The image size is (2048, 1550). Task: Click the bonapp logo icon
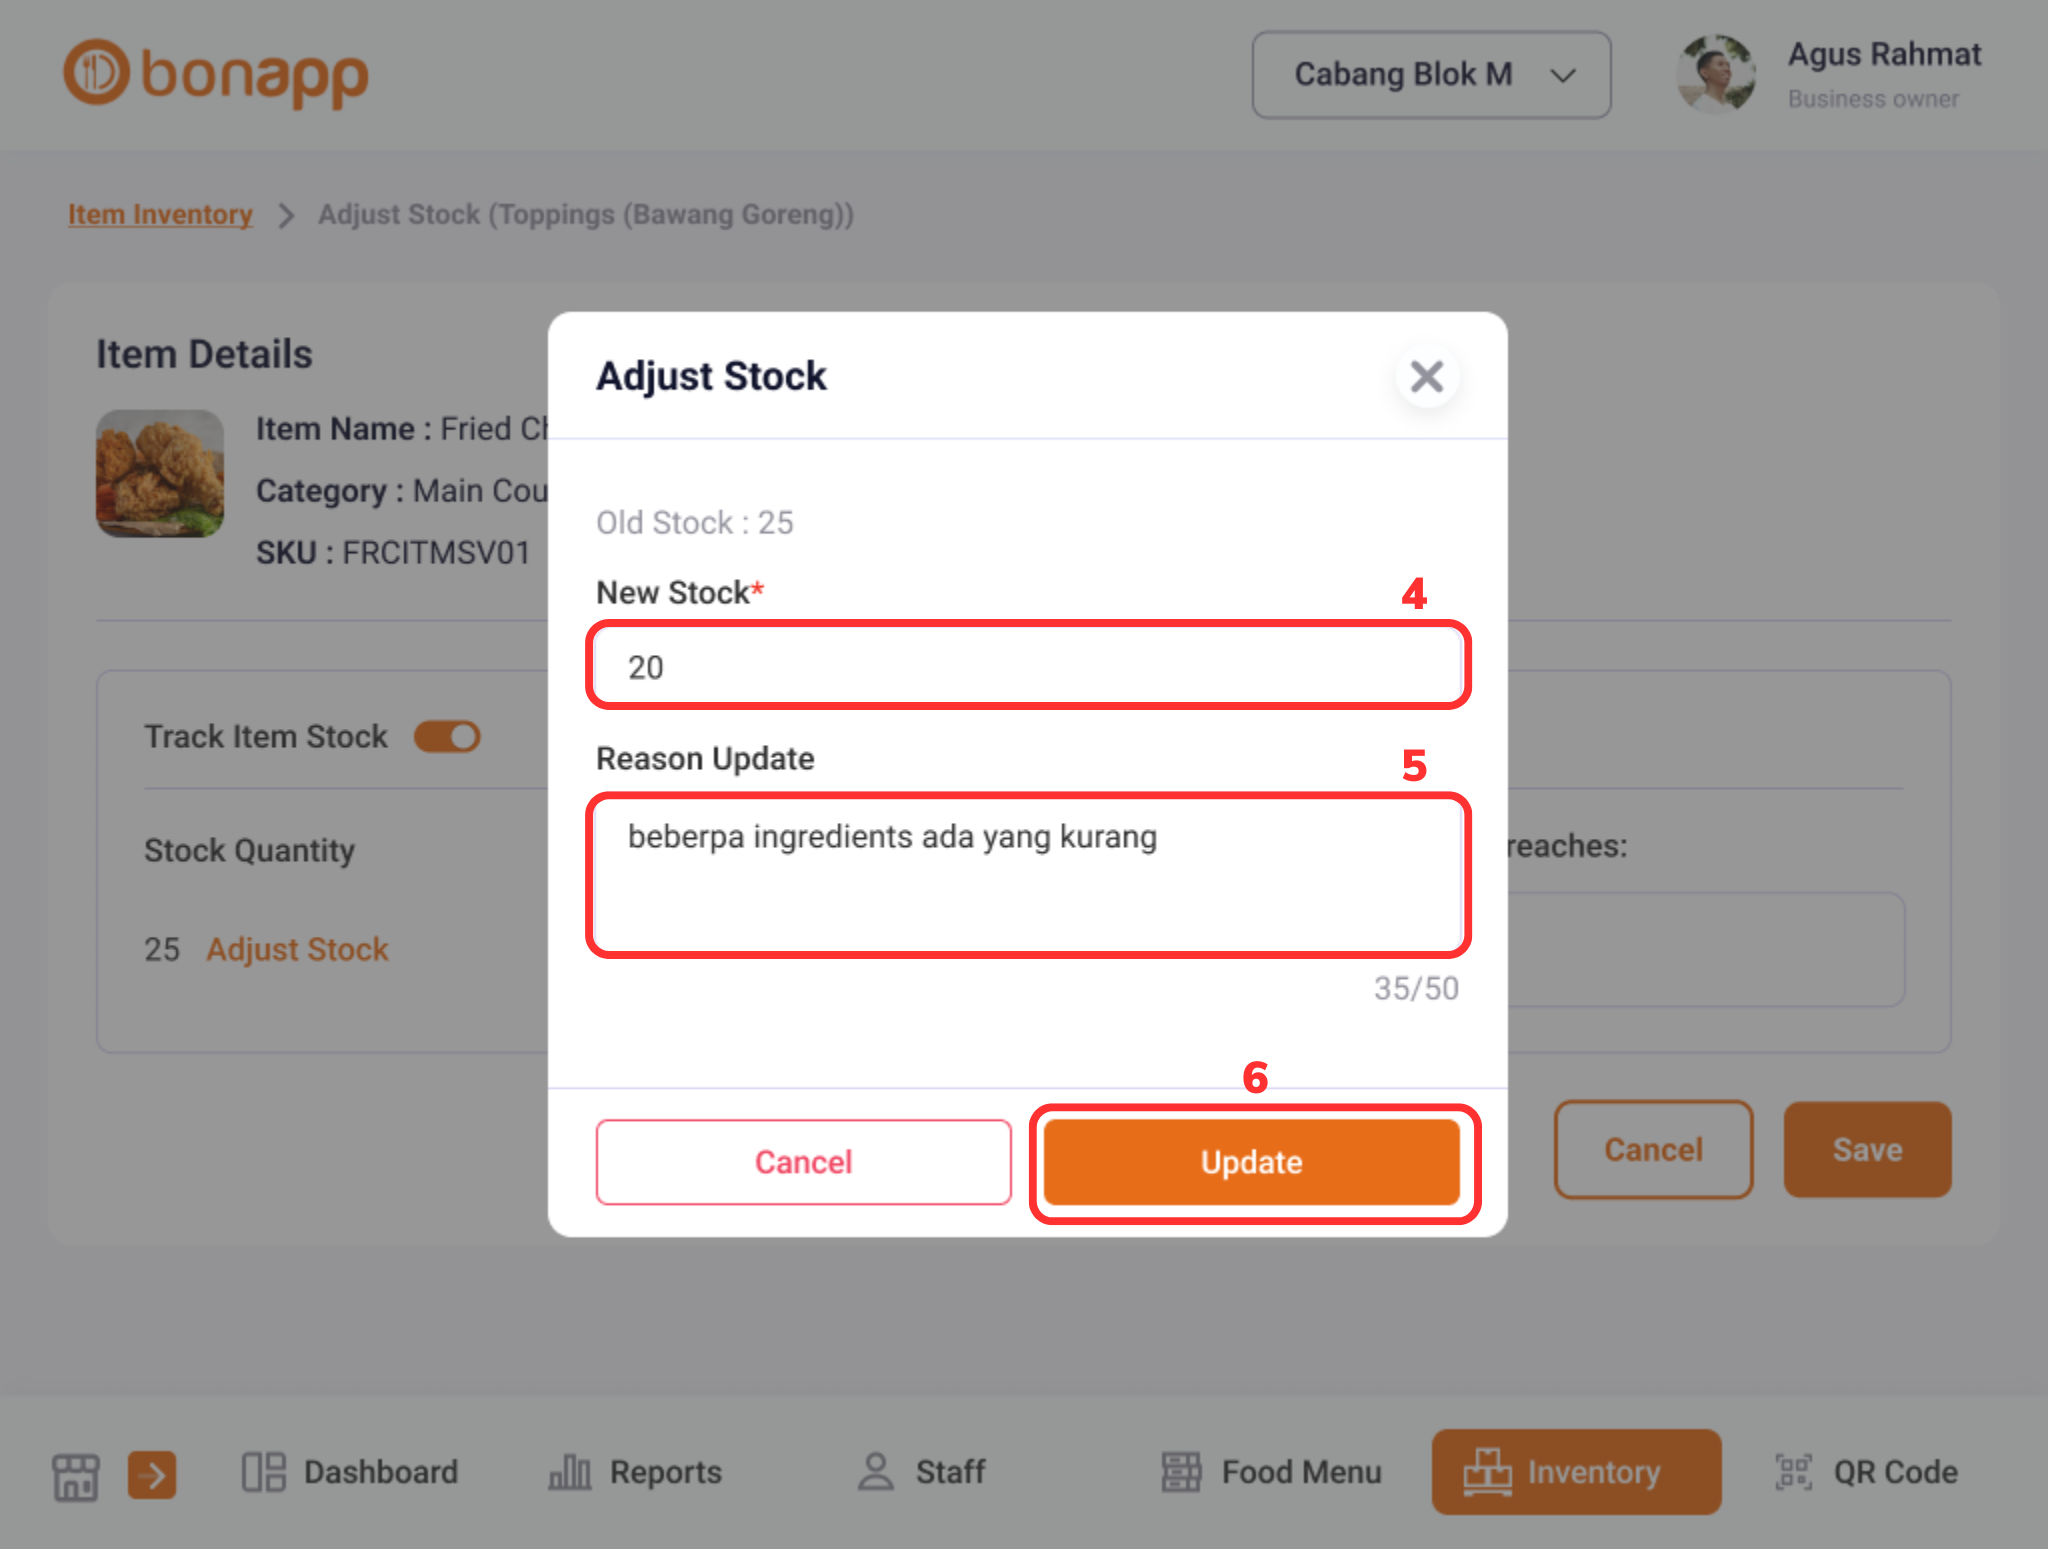pyautogui.click(x=97, y=73)
